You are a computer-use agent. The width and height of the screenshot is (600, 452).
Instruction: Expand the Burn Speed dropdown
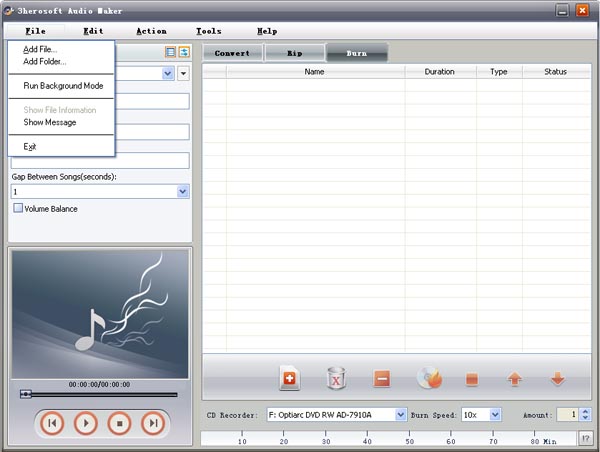click(495, 414)
